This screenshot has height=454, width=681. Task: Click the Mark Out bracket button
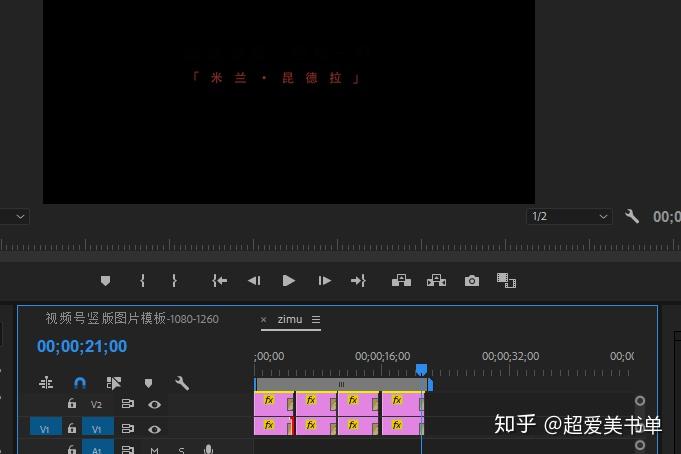pyautogui.click(x=174, y=281)
